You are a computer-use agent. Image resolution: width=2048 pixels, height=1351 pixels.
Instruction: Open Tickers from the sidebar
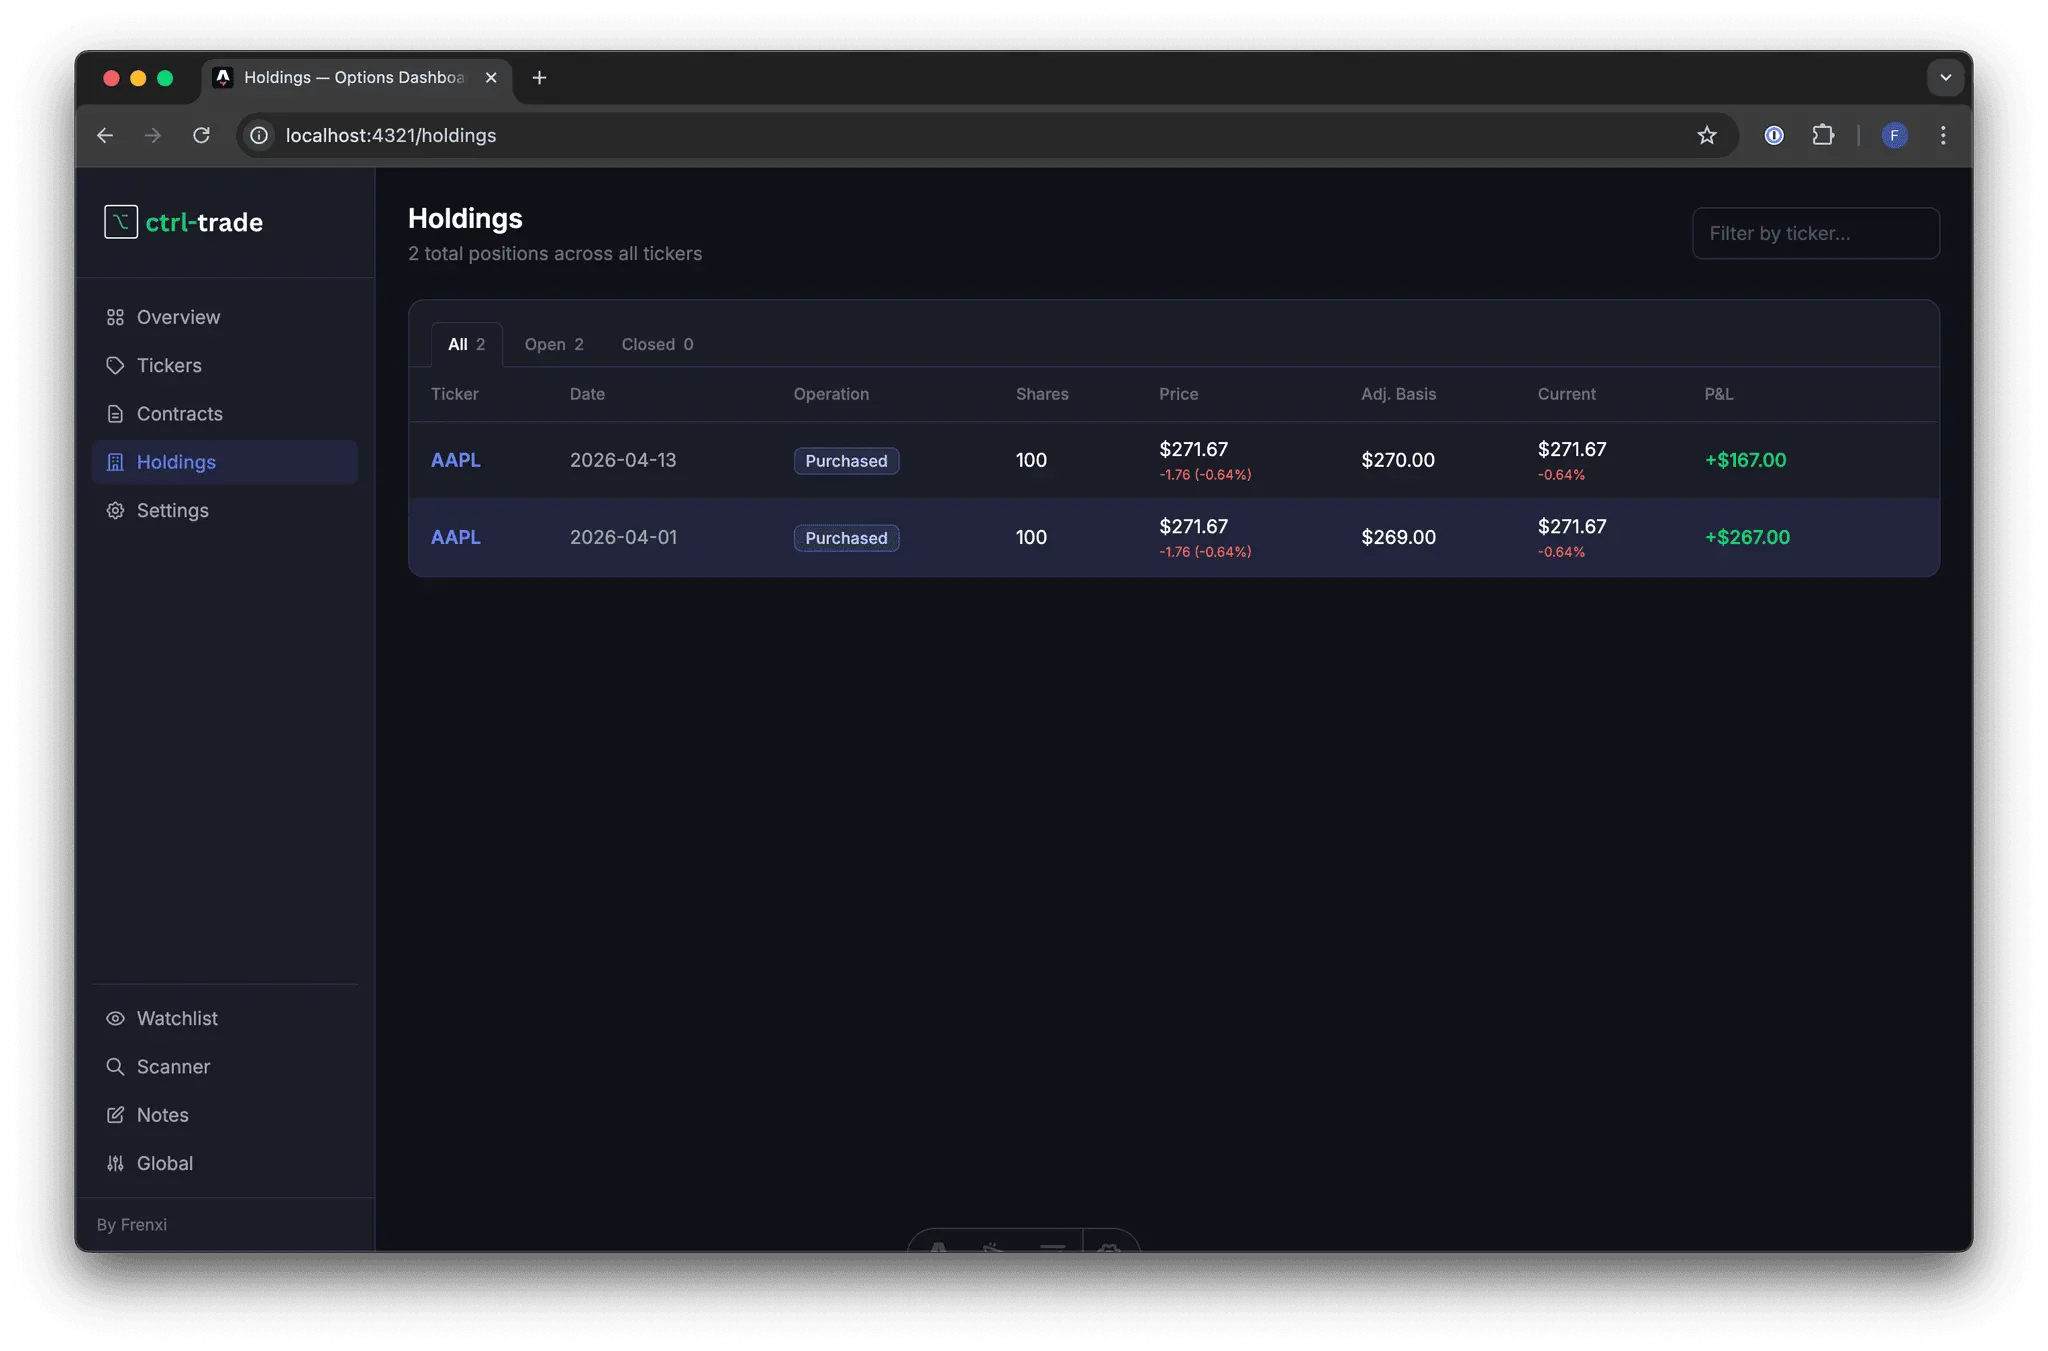pyautogui.click(x=224, y=365)
